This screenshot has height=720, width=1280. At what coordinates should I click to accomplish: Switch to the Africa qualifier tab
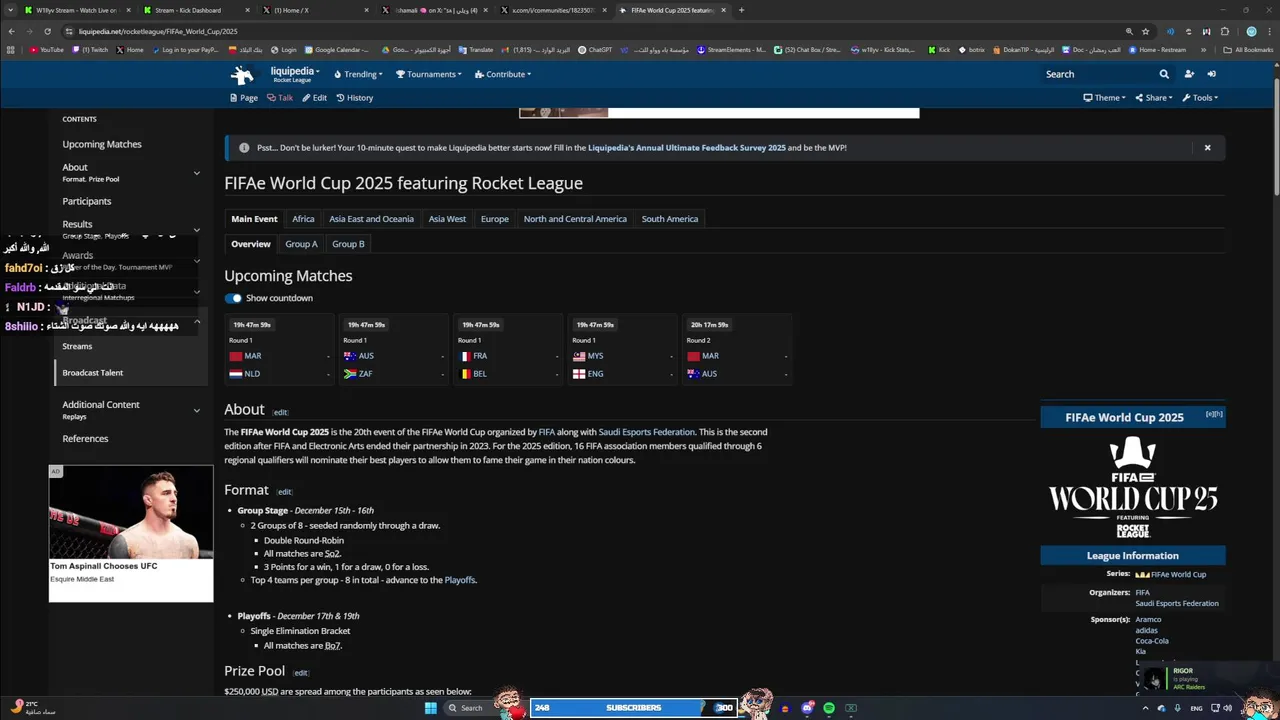(303, 219)
